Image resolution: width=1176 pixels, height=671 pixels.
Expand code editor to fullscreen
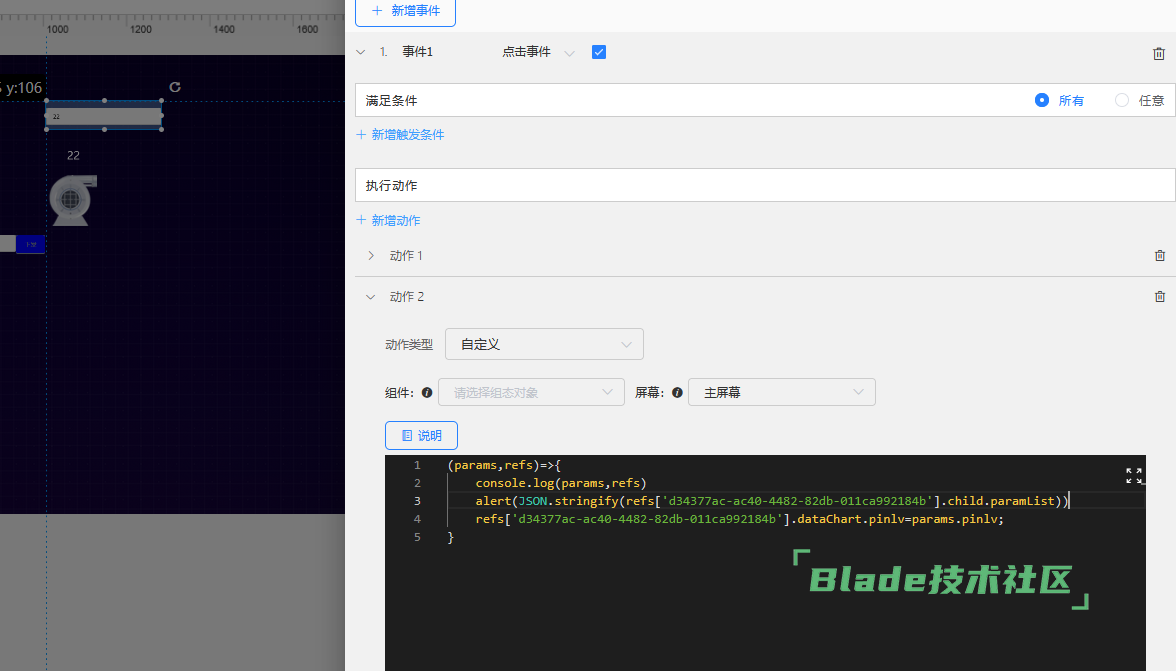pyautogui.click(x=1134, y=476)
